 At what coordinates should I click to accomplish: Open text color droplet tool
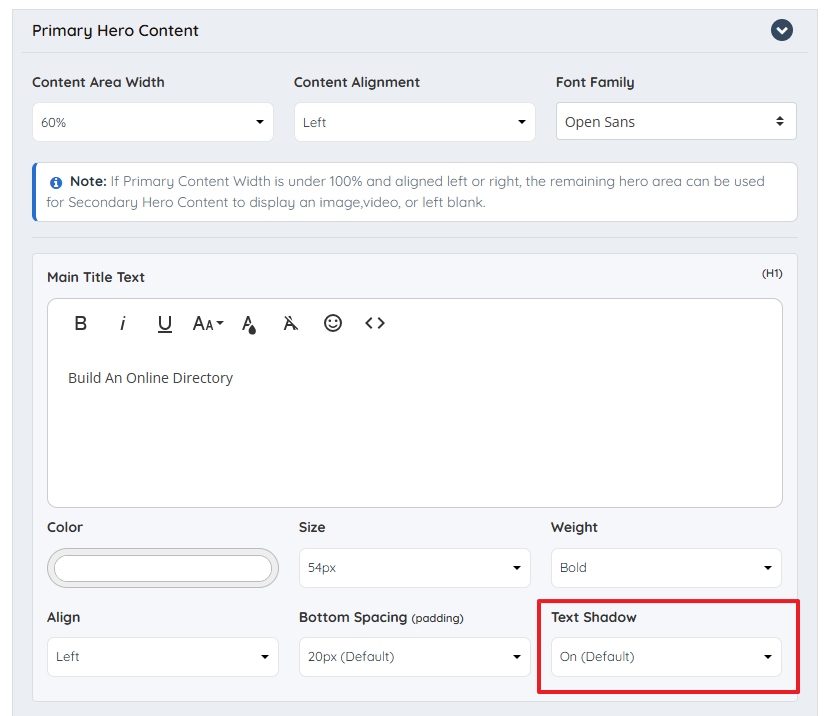coord(249,324)
